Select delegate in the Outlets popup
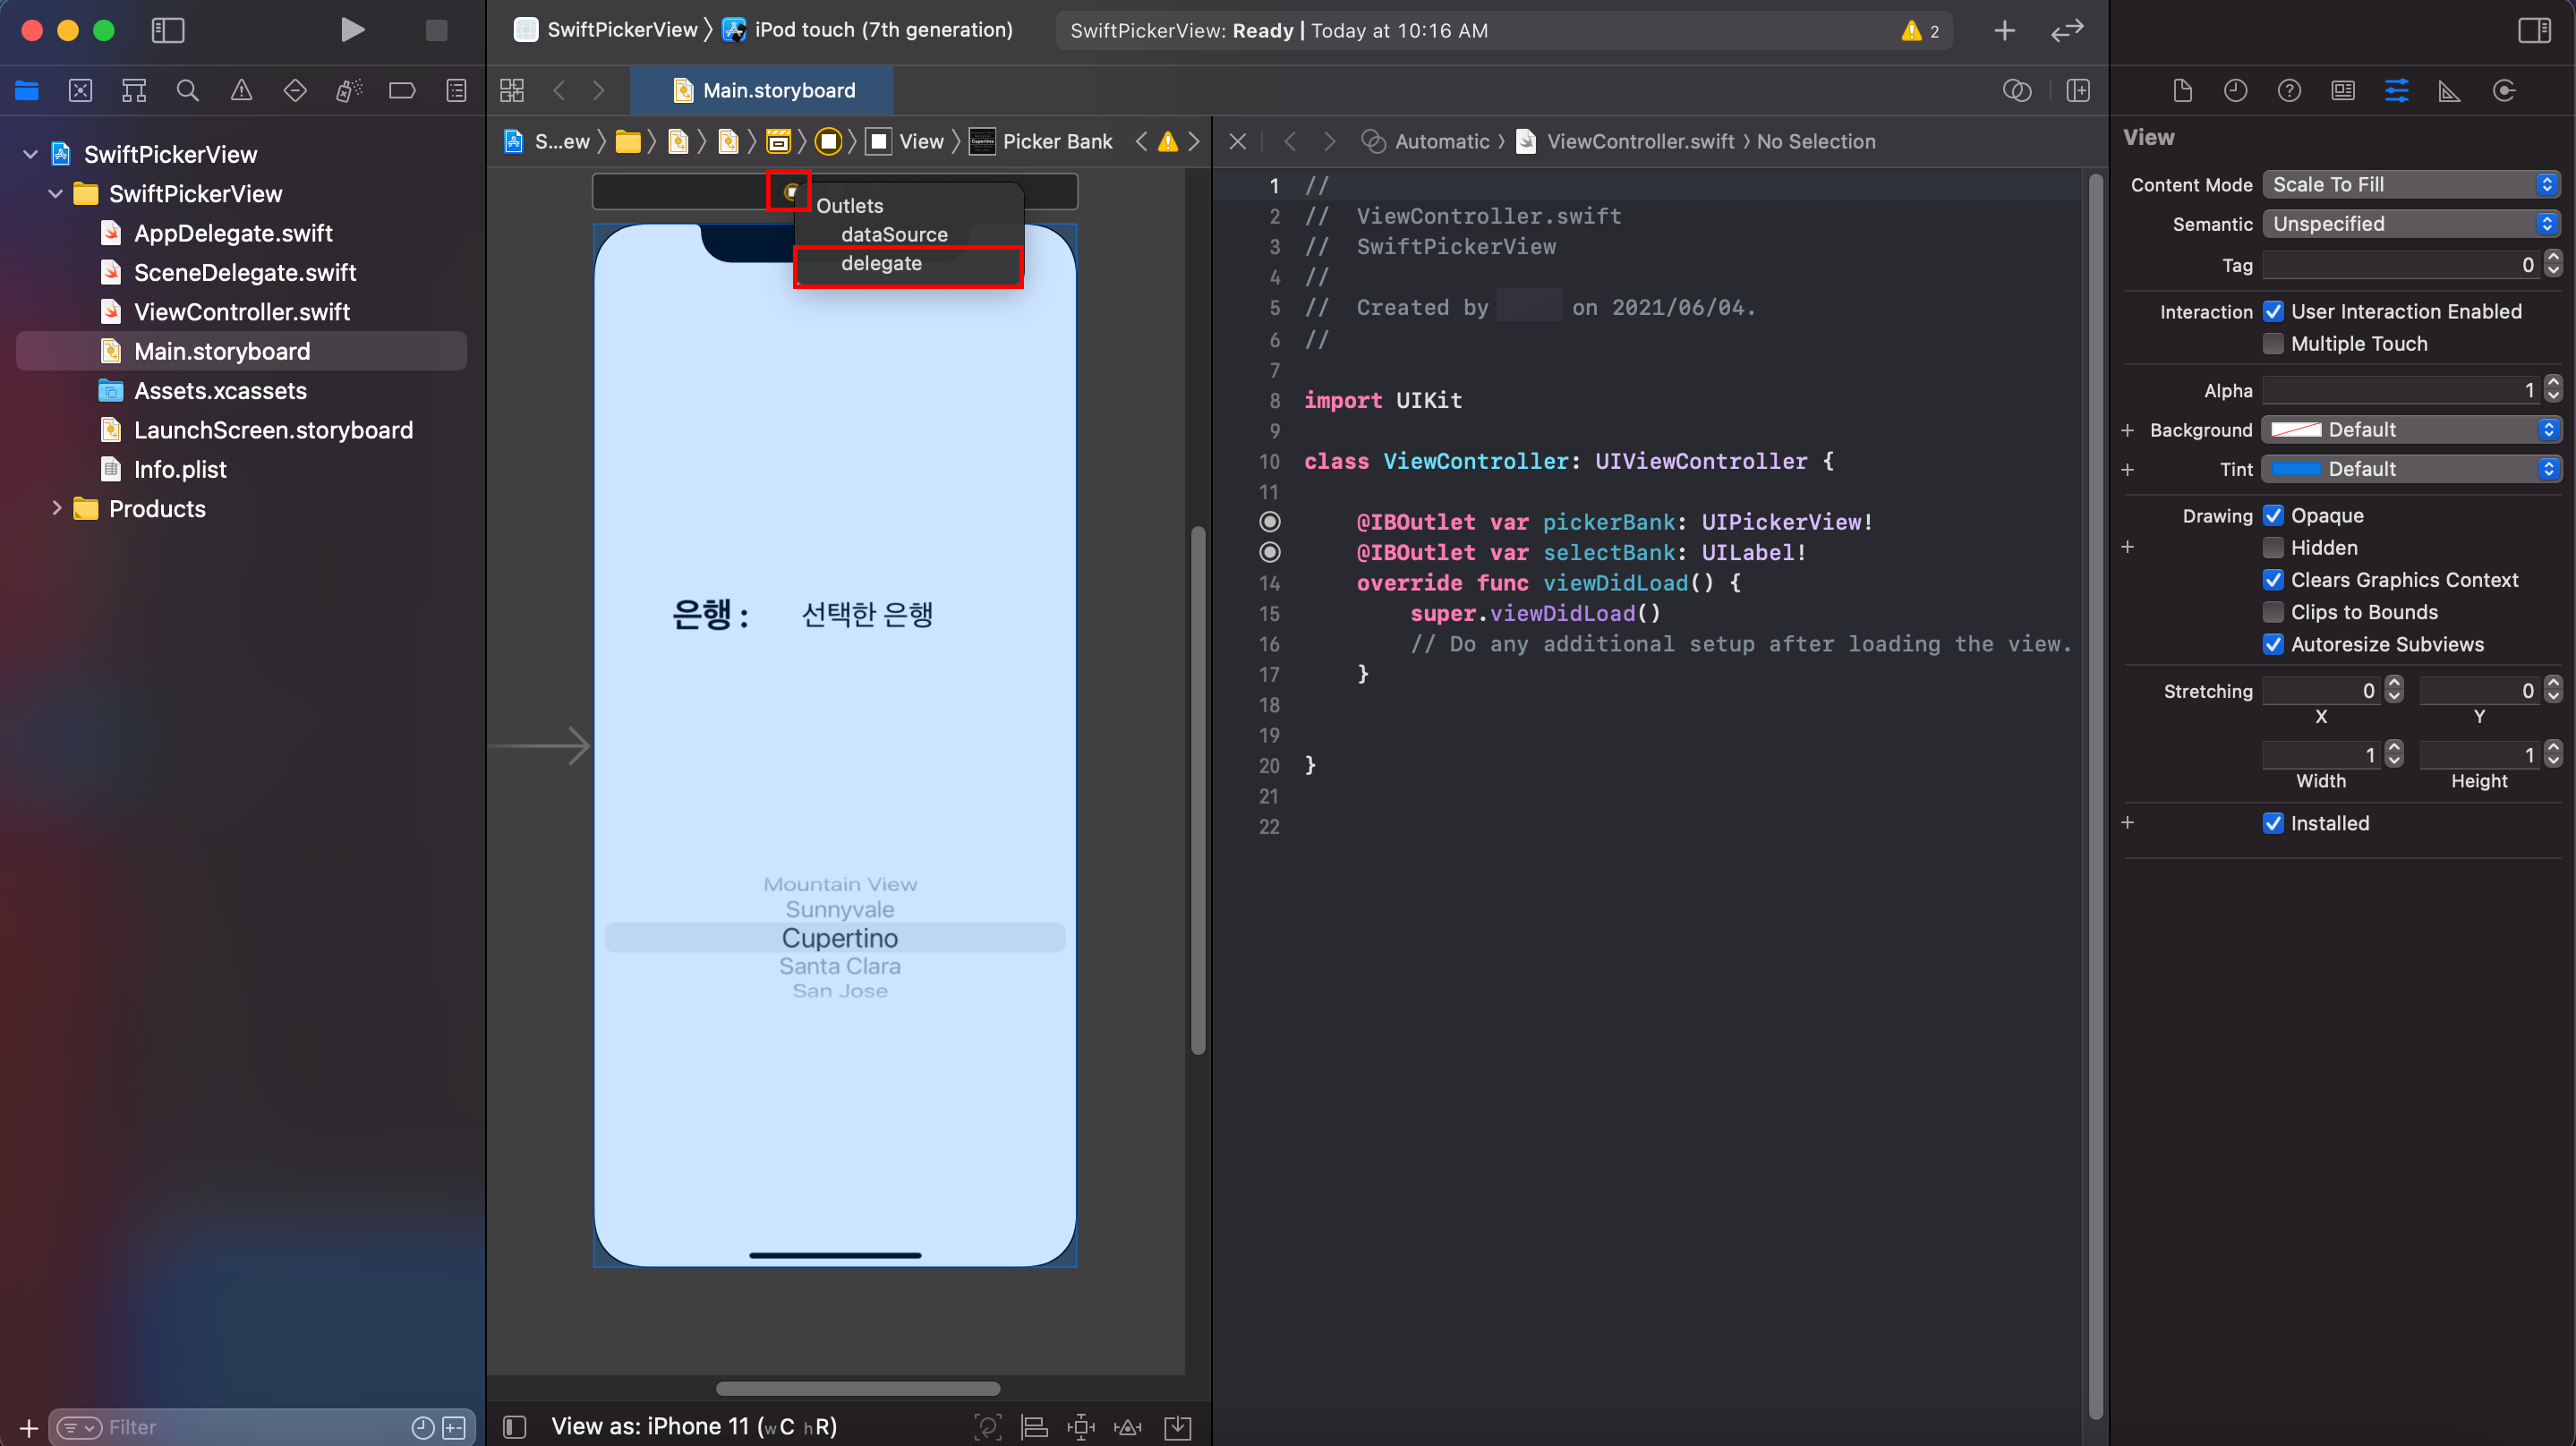 click(881, 264)
